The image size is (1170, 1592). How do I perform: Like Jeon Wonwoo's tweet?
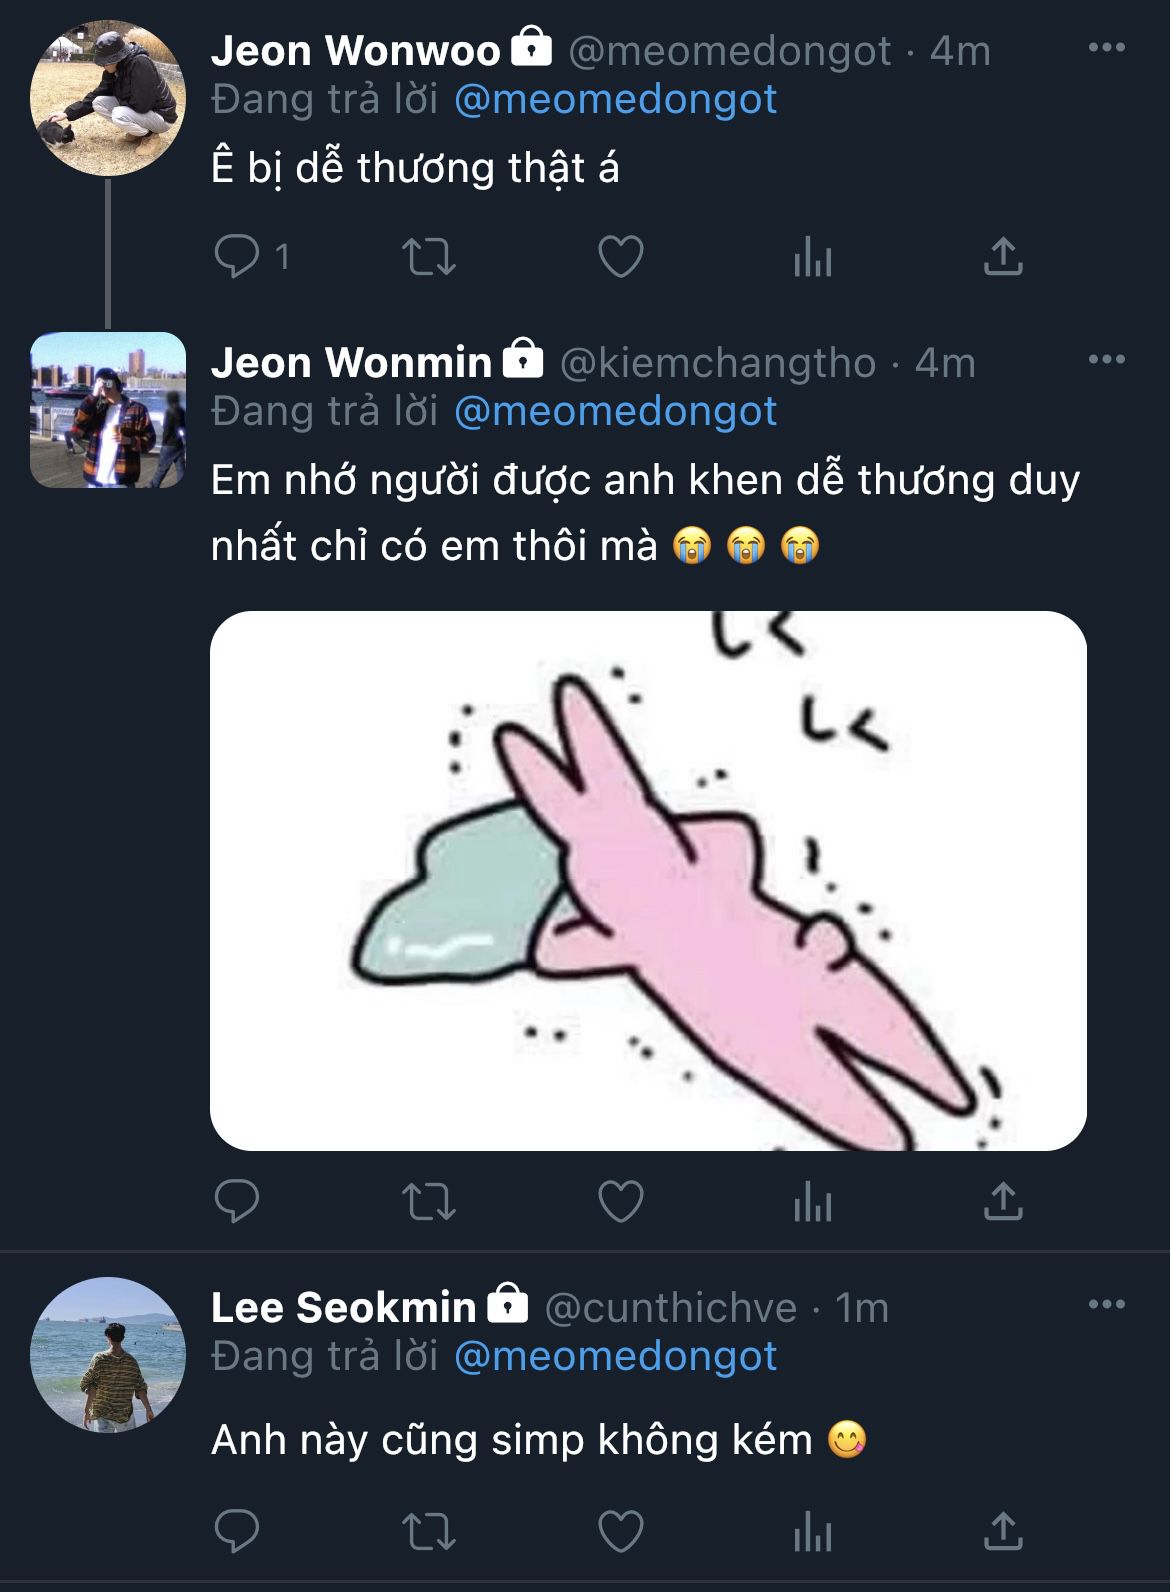tap(620, 257)
